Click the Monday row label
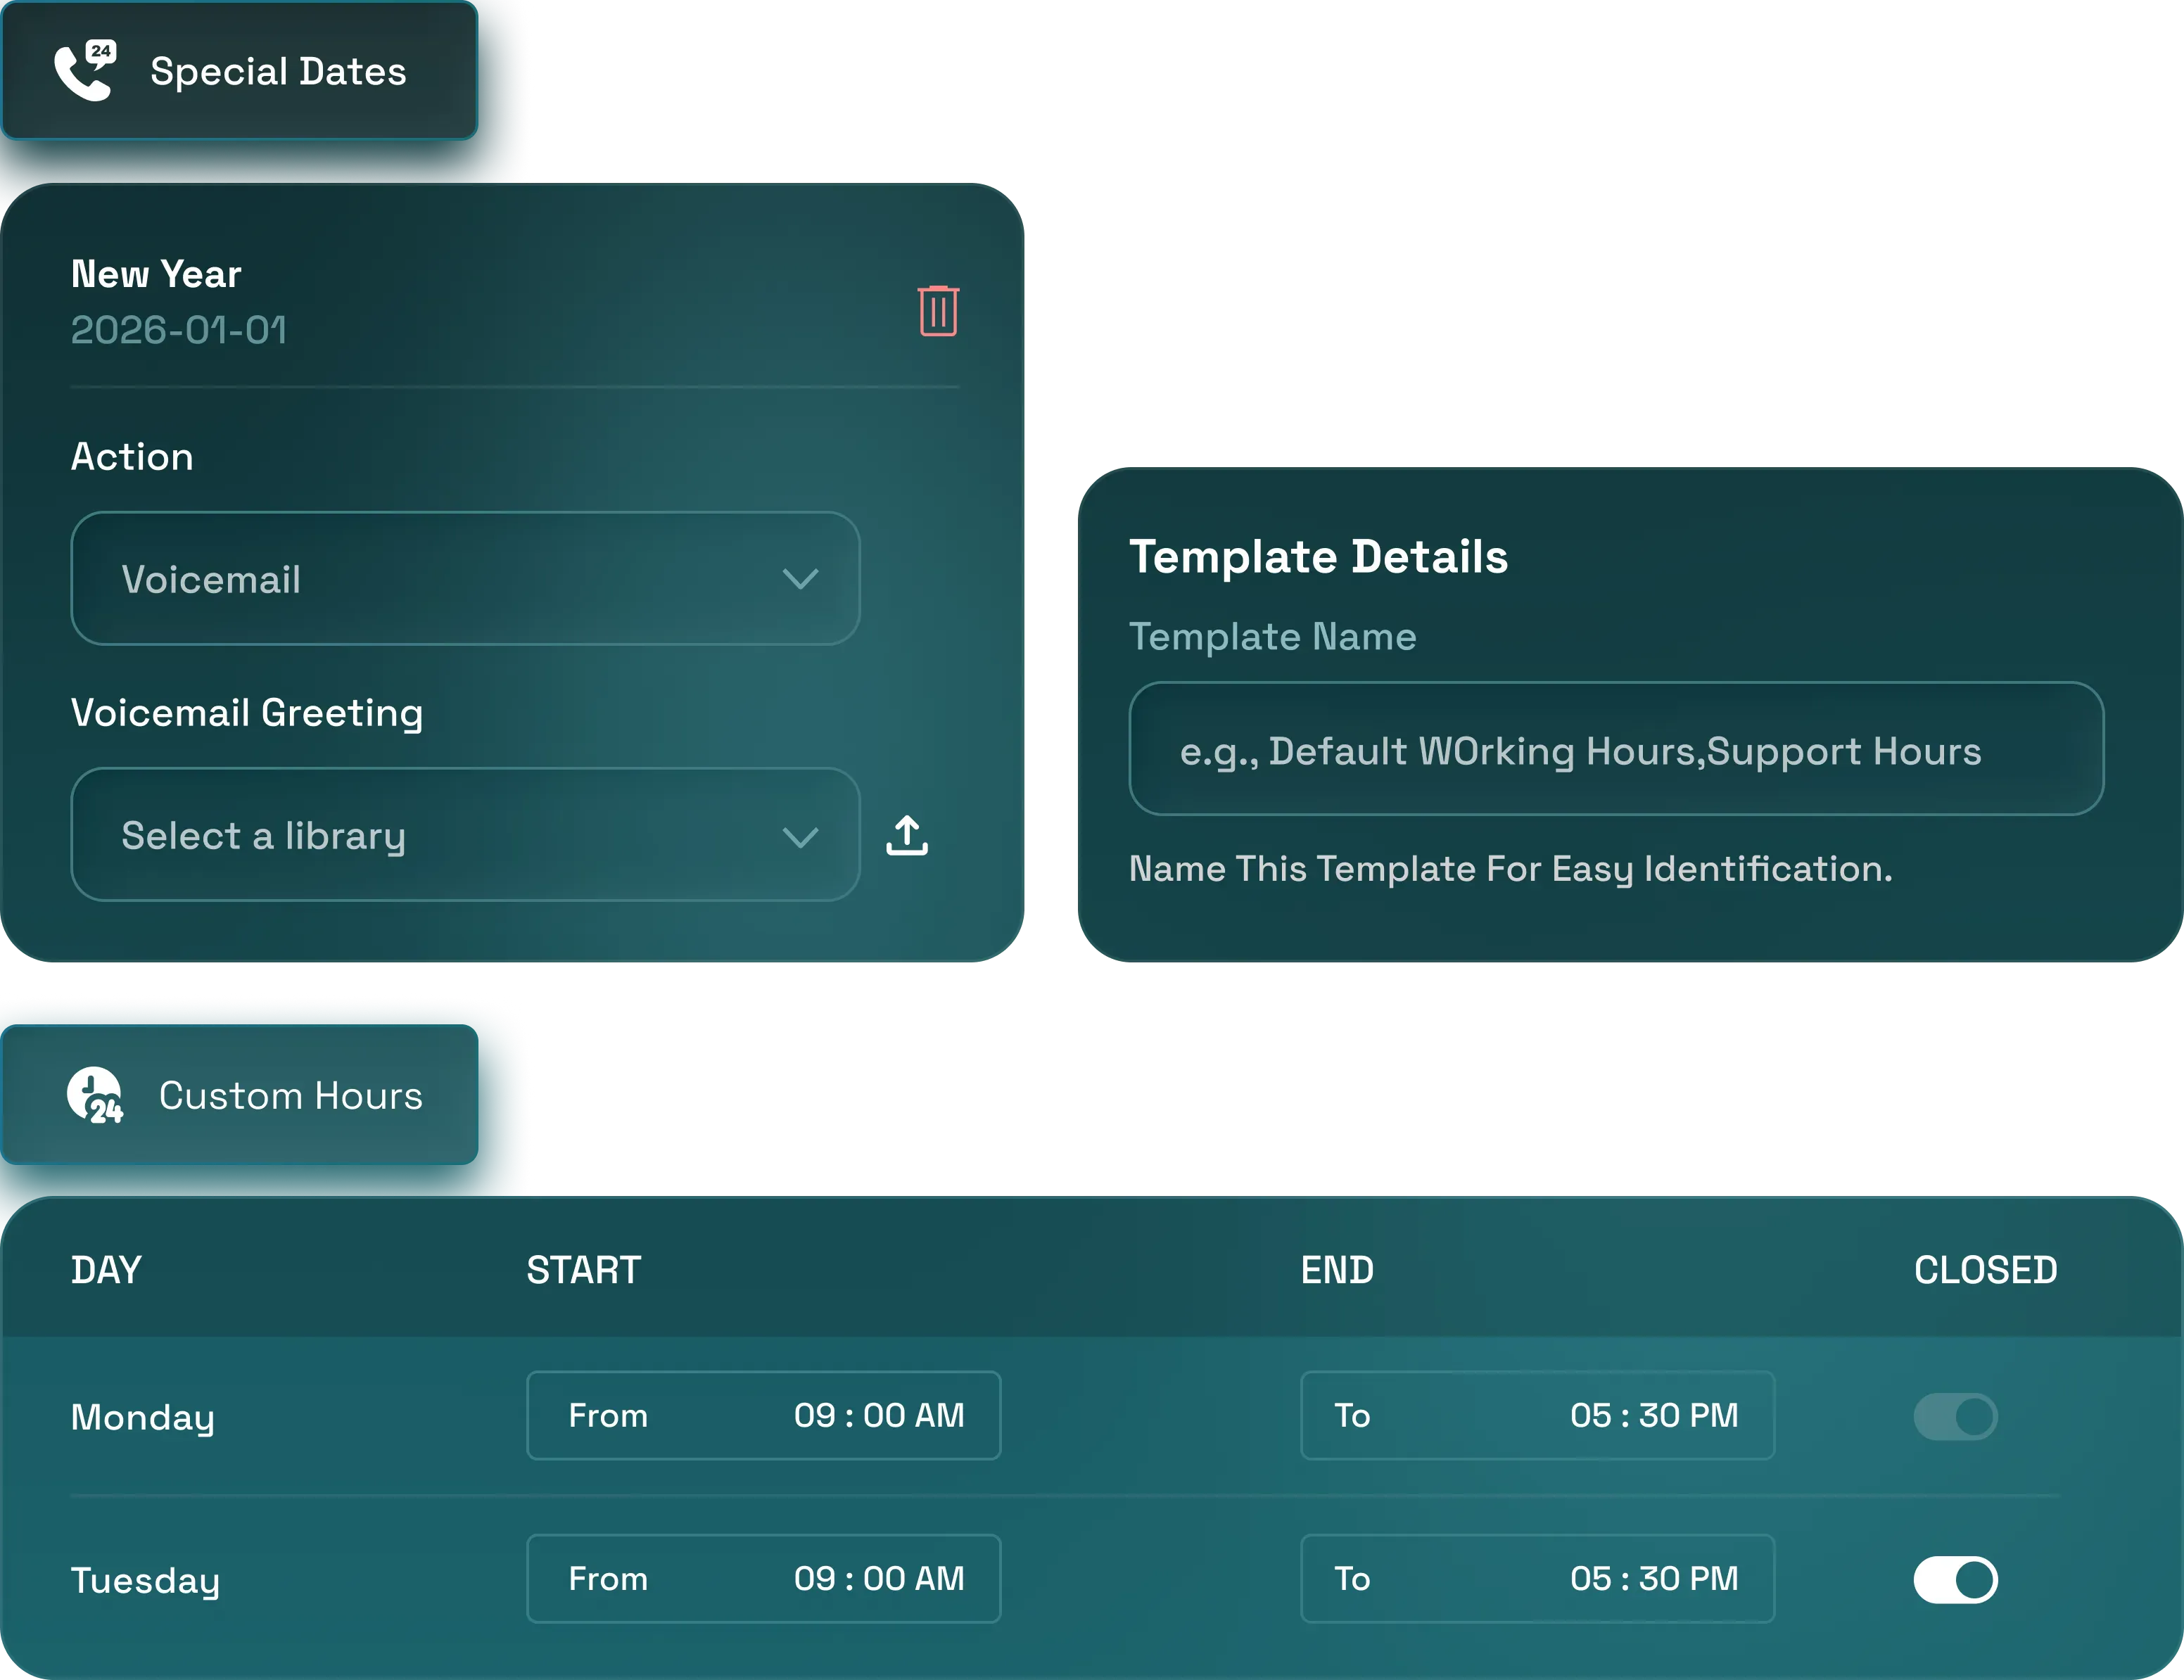 click(143, 1418)
